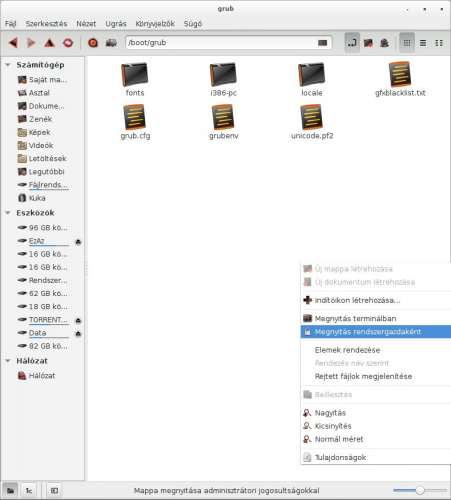Clear the path entry with its icon
The width and height of the screenshot is (451, 500).
pos(322,43)
